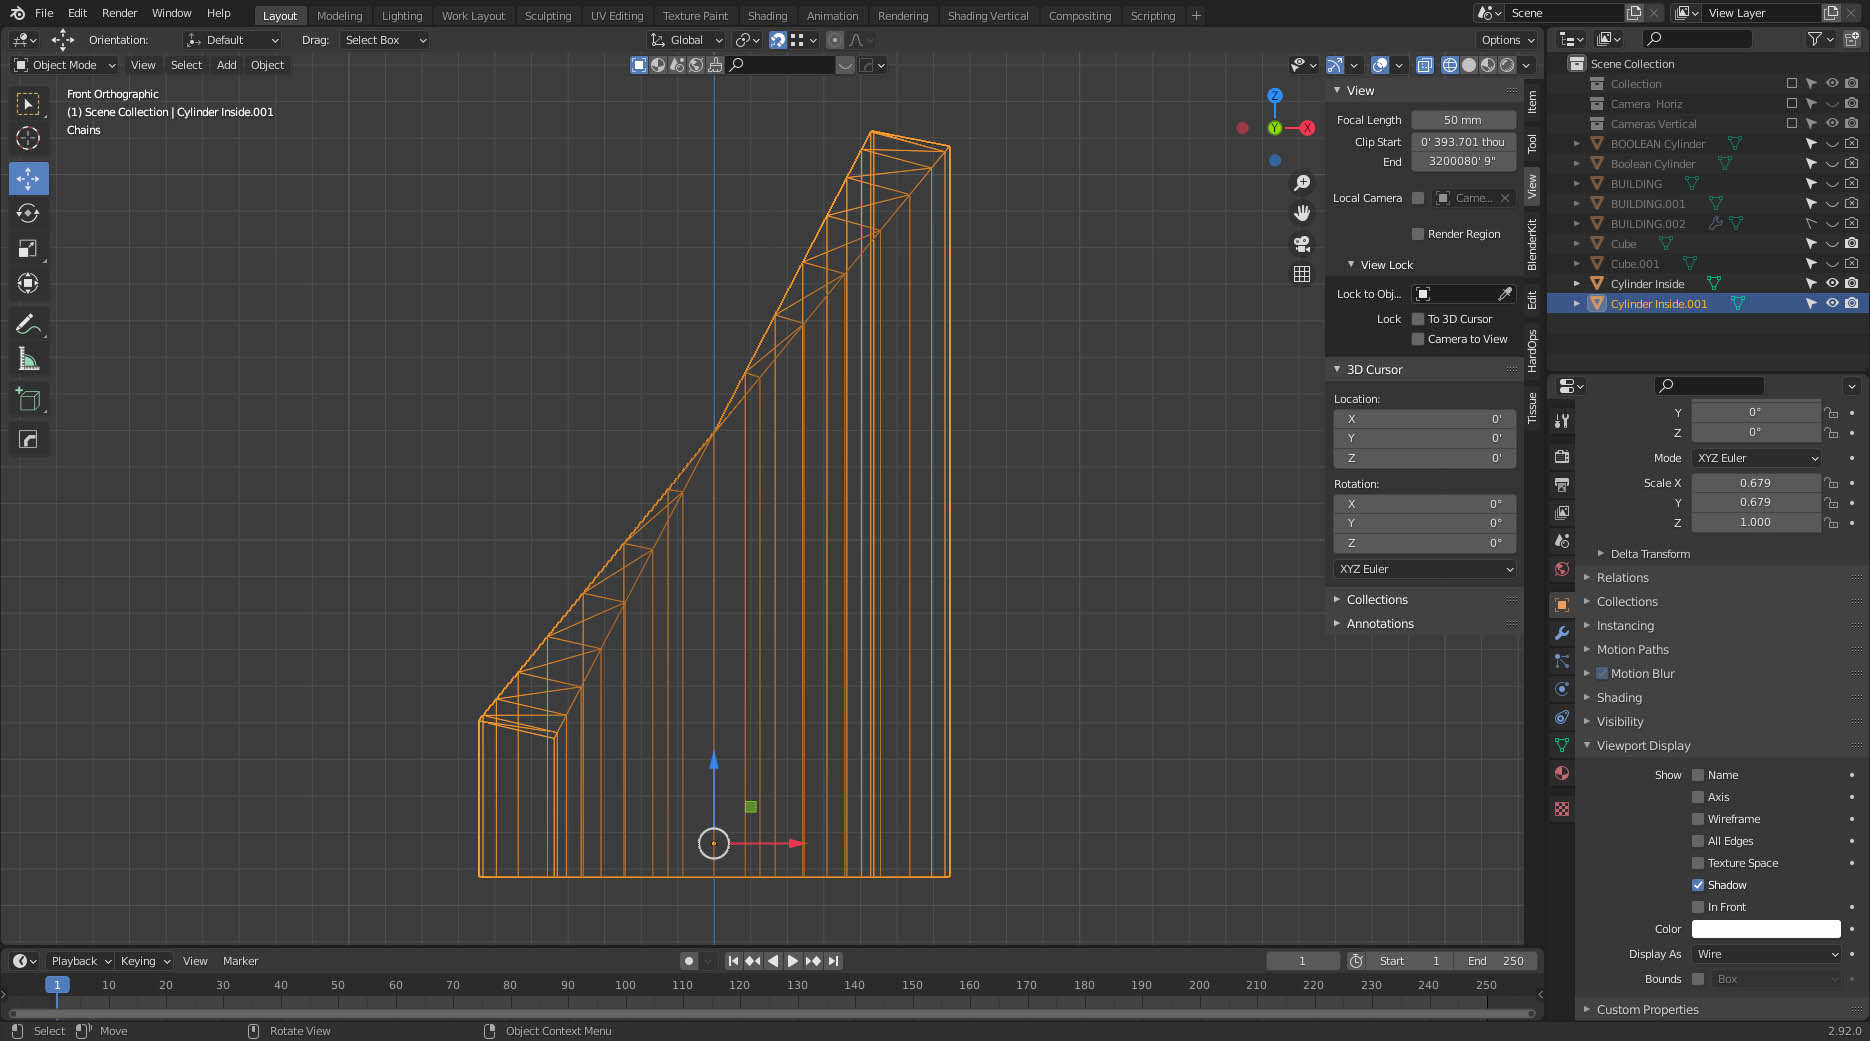The height and width of the screenshot is (1041, 1870).
Task: Click the Scale X 0.679 field
Action: (1755, 483)
